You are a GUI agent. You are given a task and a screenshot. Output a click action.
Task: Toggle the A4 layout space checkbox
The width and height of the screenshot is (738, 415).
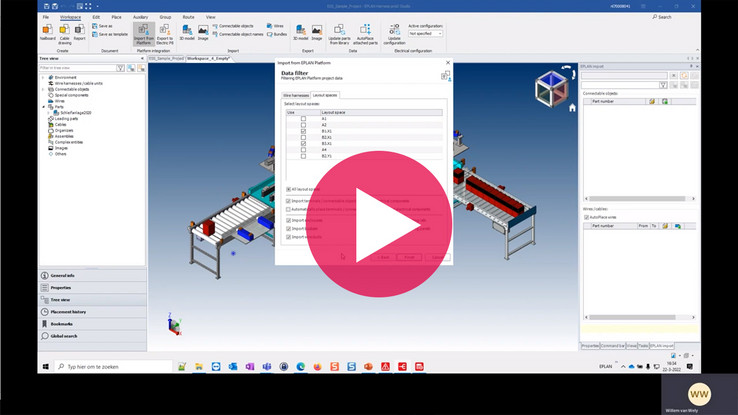[303, 150]
